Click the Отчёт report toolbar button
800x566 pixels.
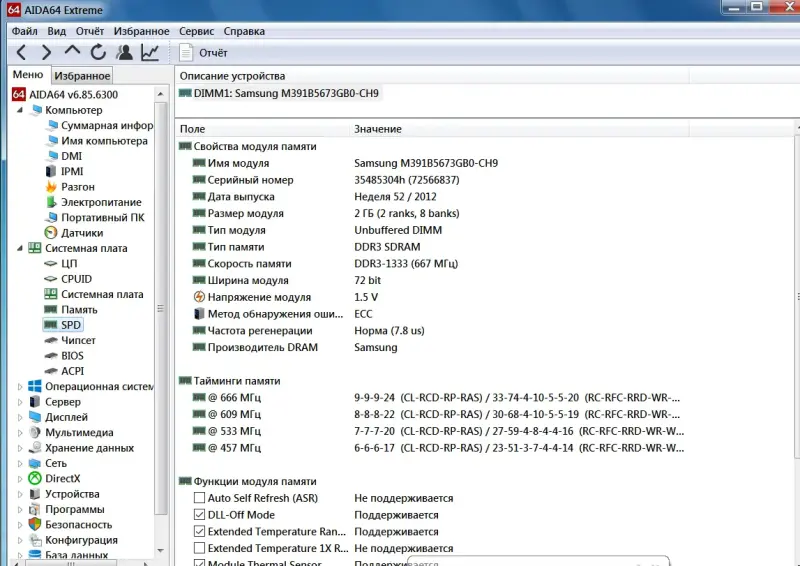203,53
